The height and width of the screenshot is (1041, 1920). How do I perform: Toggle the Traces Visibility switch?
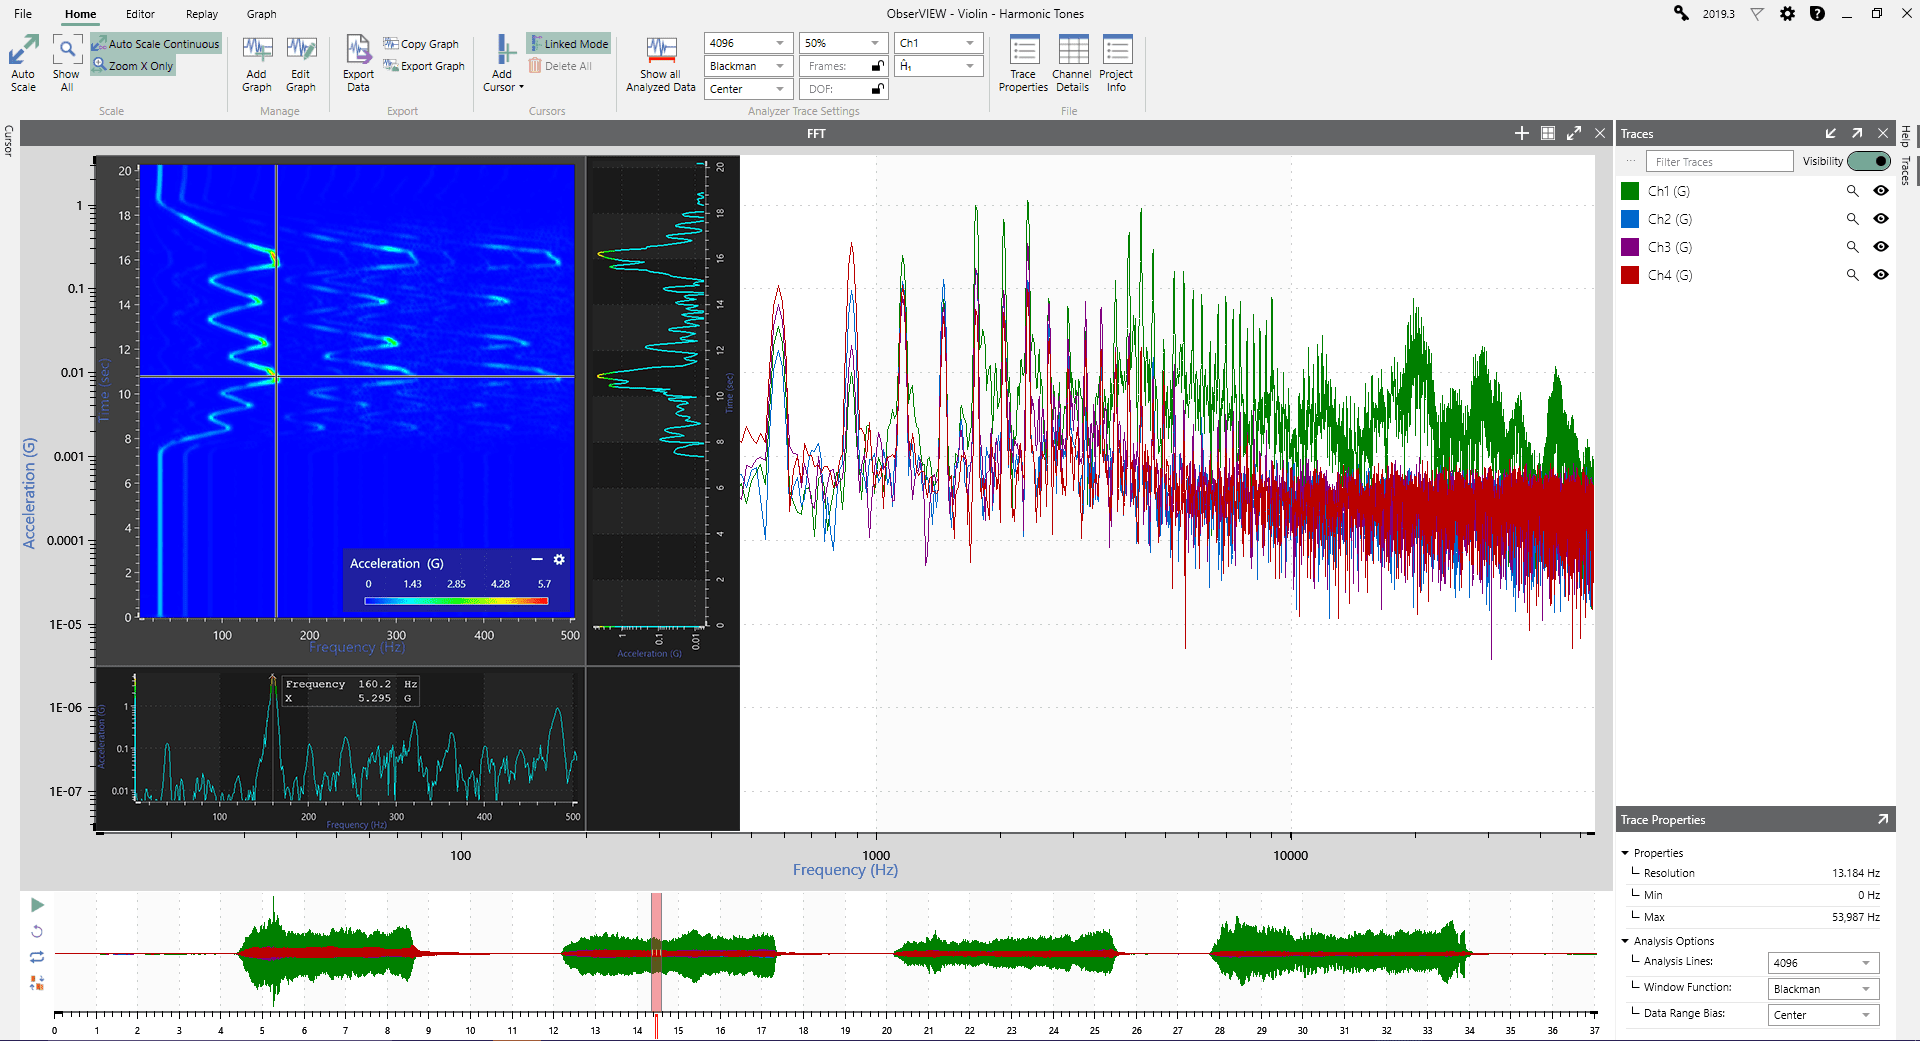pyautogui.click(x=1868, y=161)
